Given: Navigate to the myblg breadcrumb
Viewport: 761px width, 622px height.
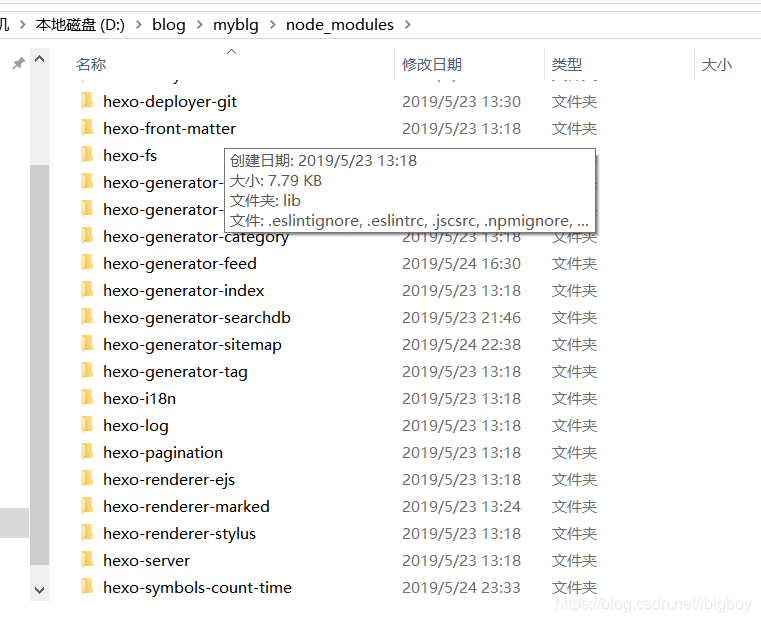Looking at the screenshot, I should [236, 25].
